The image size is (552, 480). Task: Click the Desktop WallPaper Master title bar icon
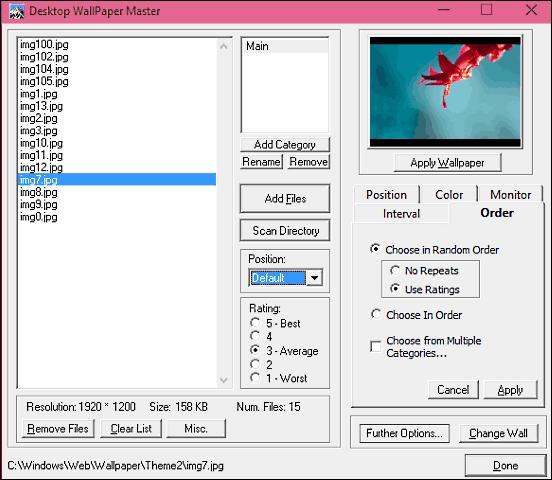pyautogui.click(x=16, y=11)
